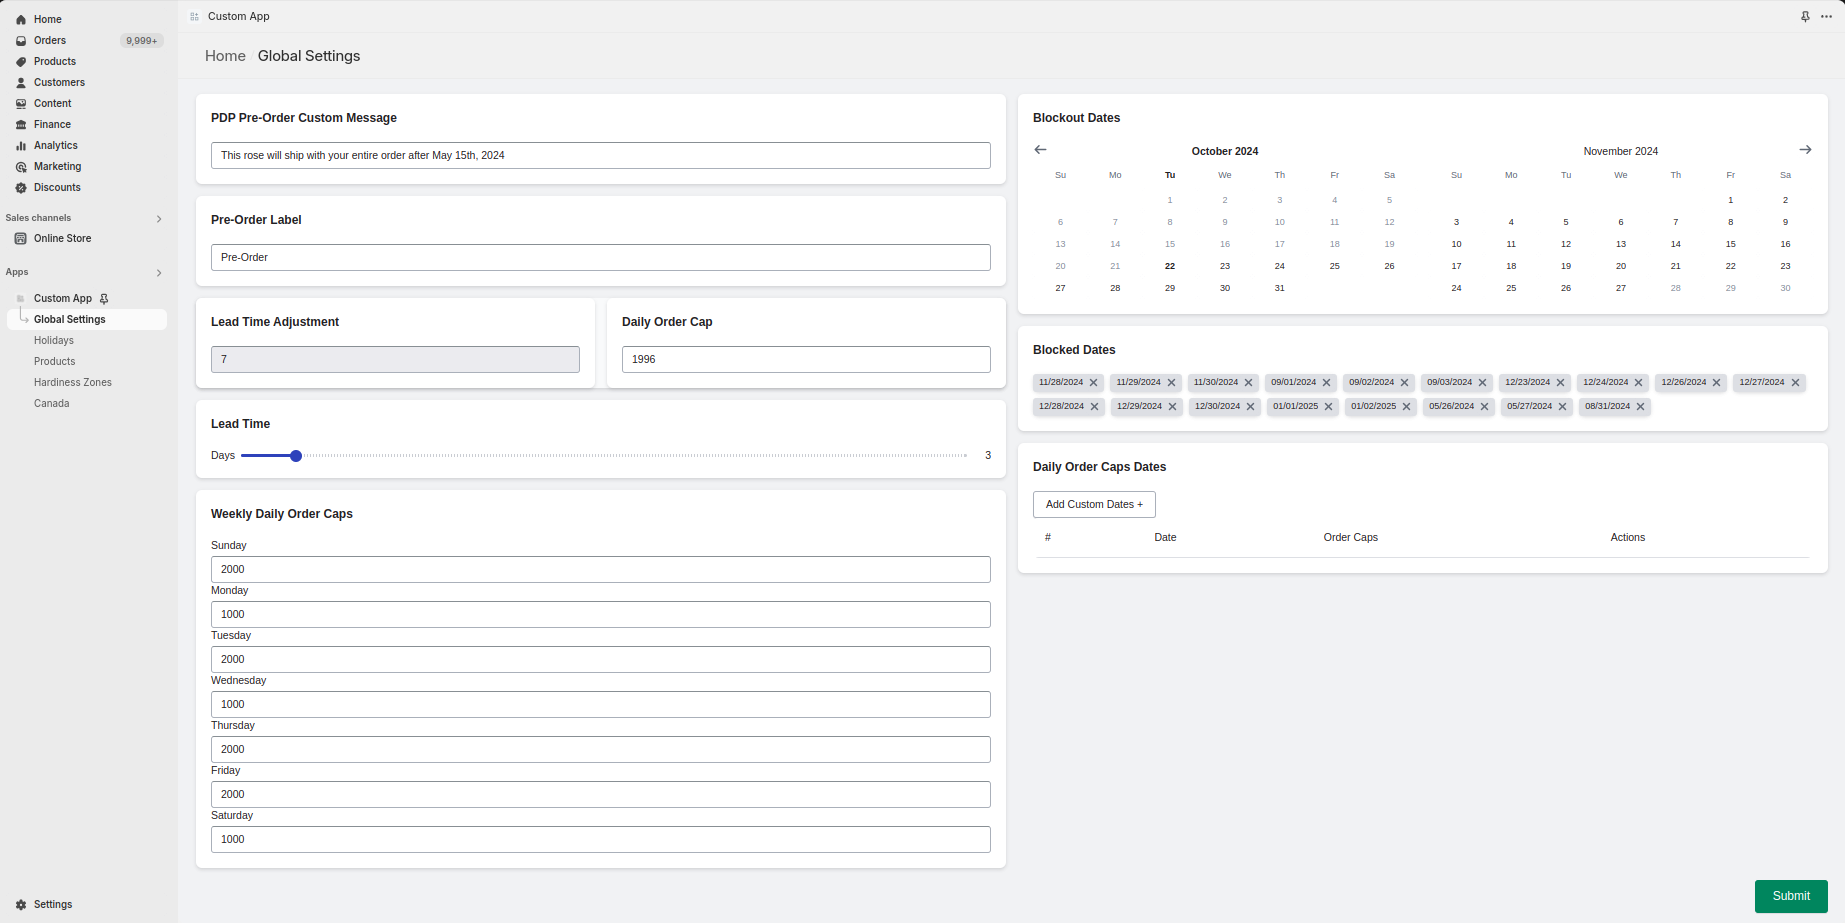
Task: Open the Customers section
Action: point(22,82)
